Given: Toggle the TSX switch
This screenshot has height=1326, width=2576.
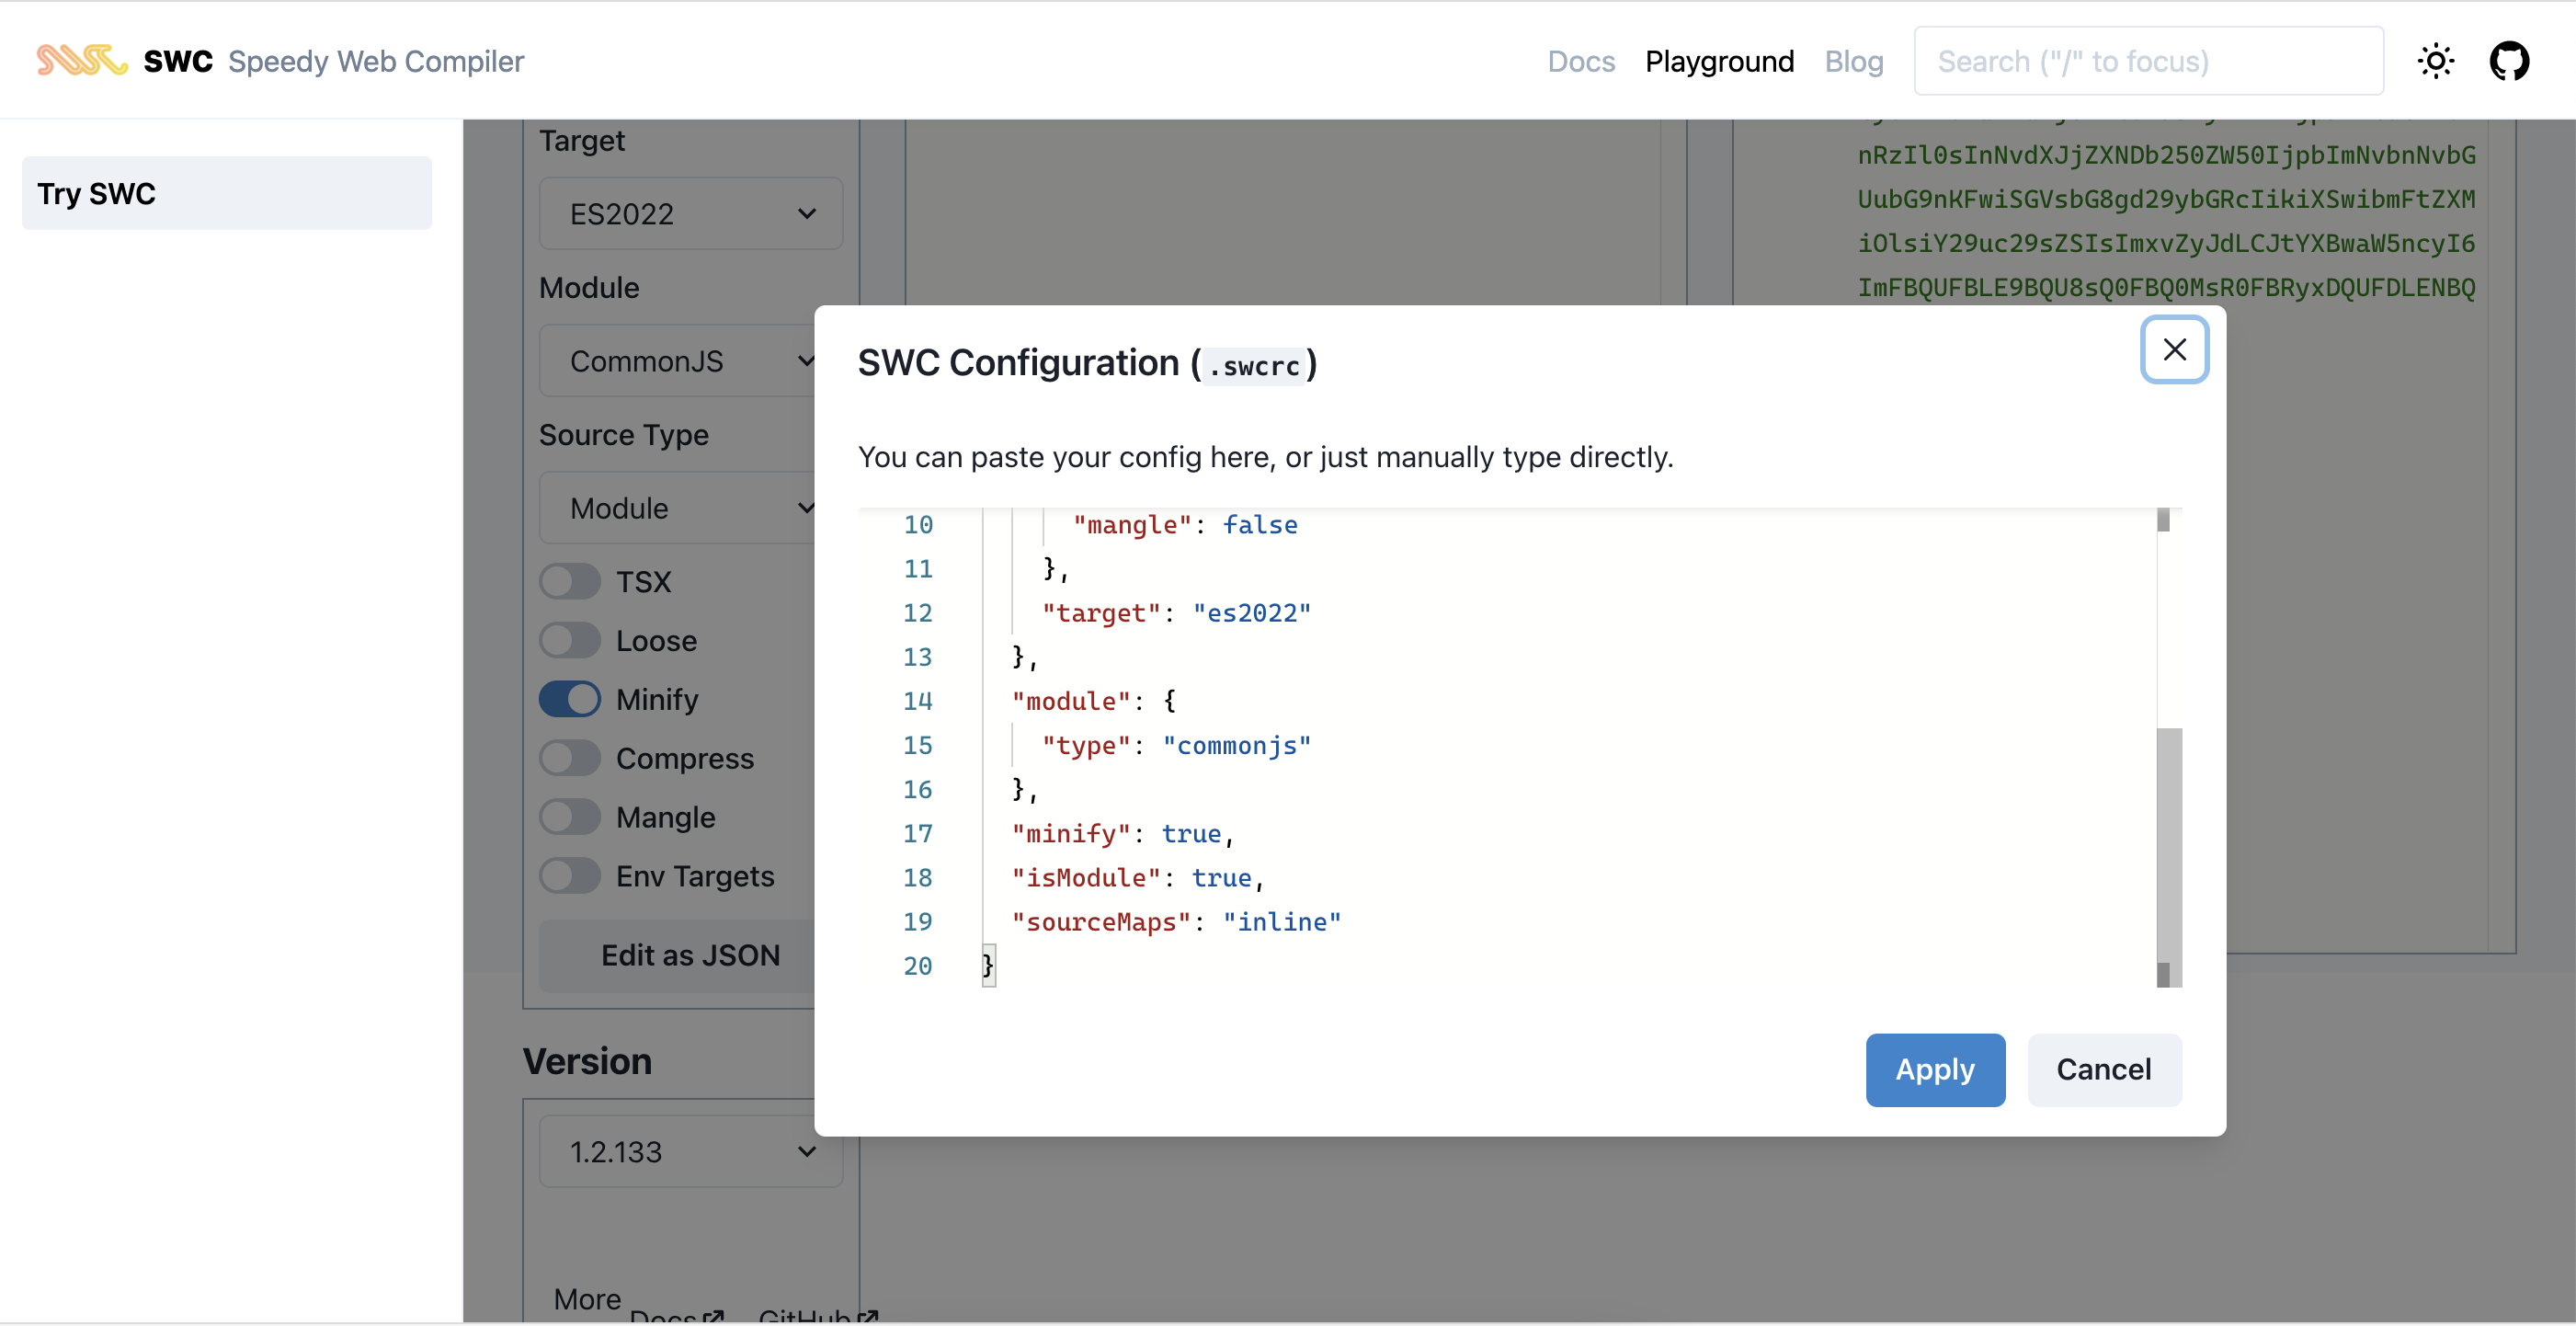Looking at the screenshot, I should pyautogui.click(x=570, y=581).
